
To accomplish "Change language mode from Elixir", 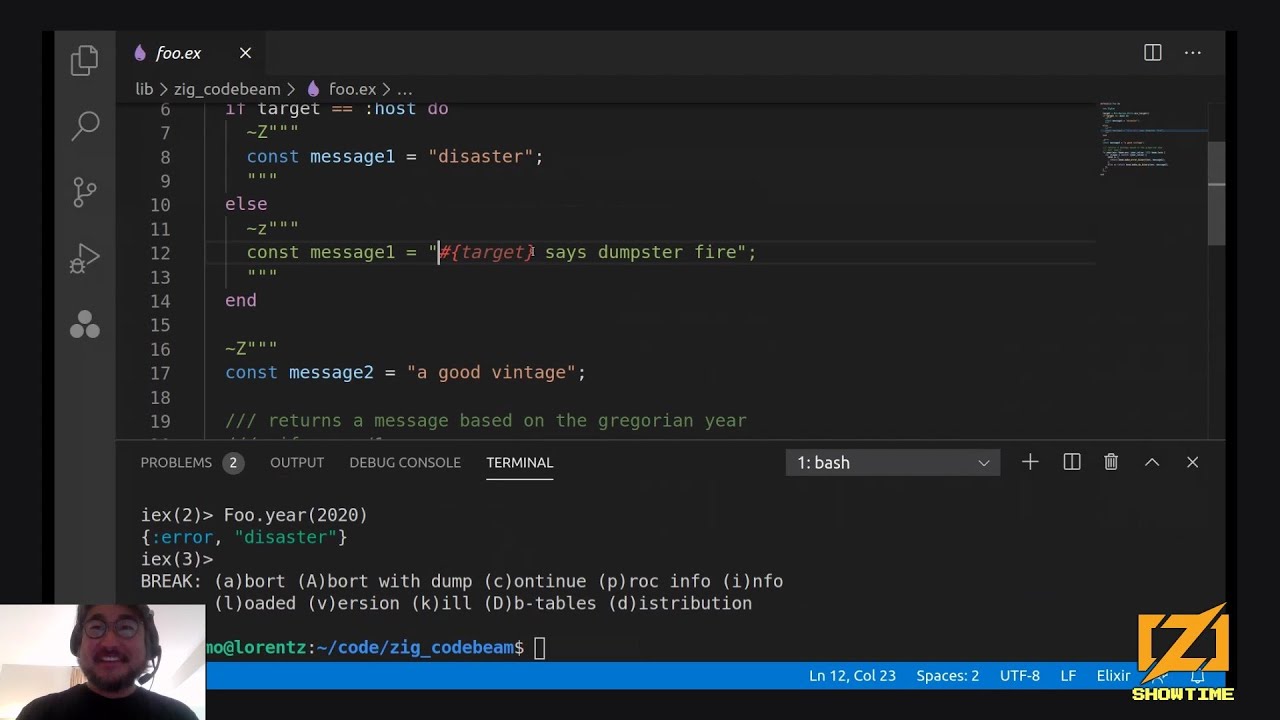I will point(1113,676).
